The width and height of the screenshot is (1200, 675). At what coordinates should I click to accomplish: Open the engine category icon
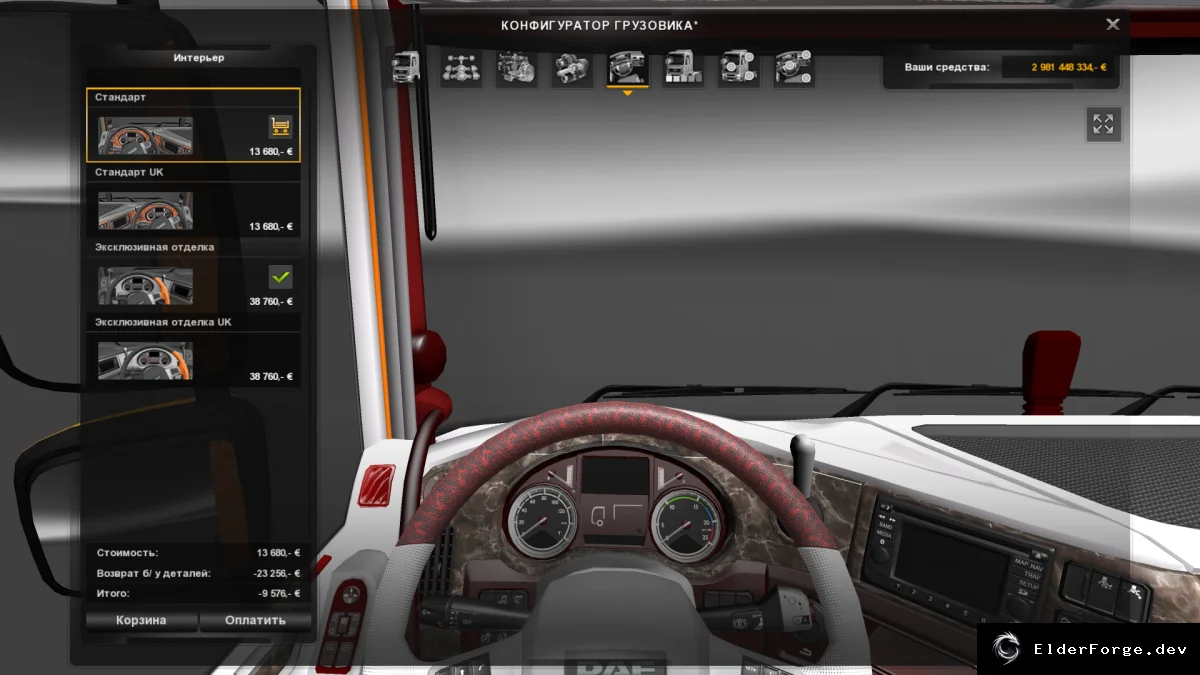(x=517, y=68)
